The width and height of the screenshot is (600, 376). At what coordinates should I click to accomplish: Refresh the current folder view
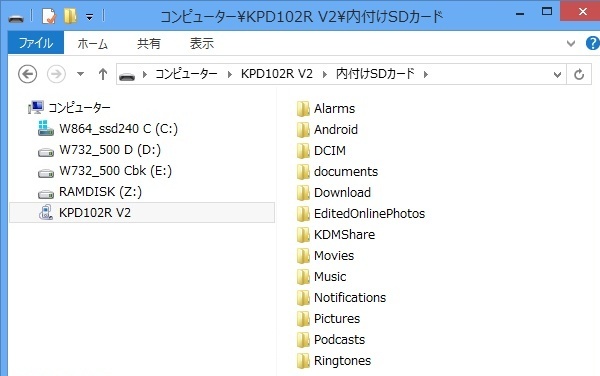pos(579,74)
